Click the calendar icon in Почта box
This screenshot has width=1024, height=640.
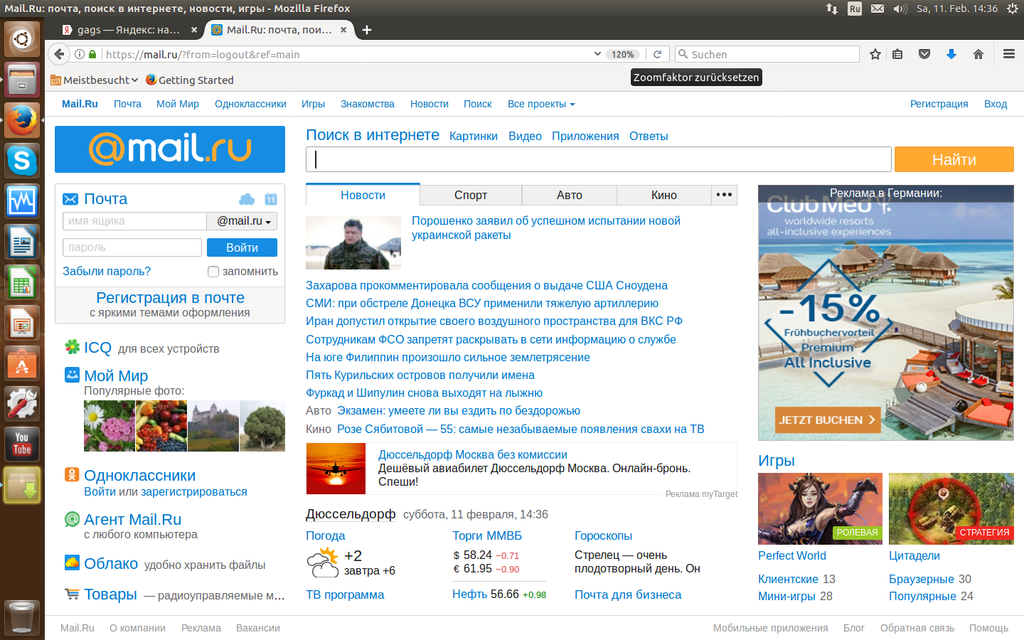coord(270,199)
